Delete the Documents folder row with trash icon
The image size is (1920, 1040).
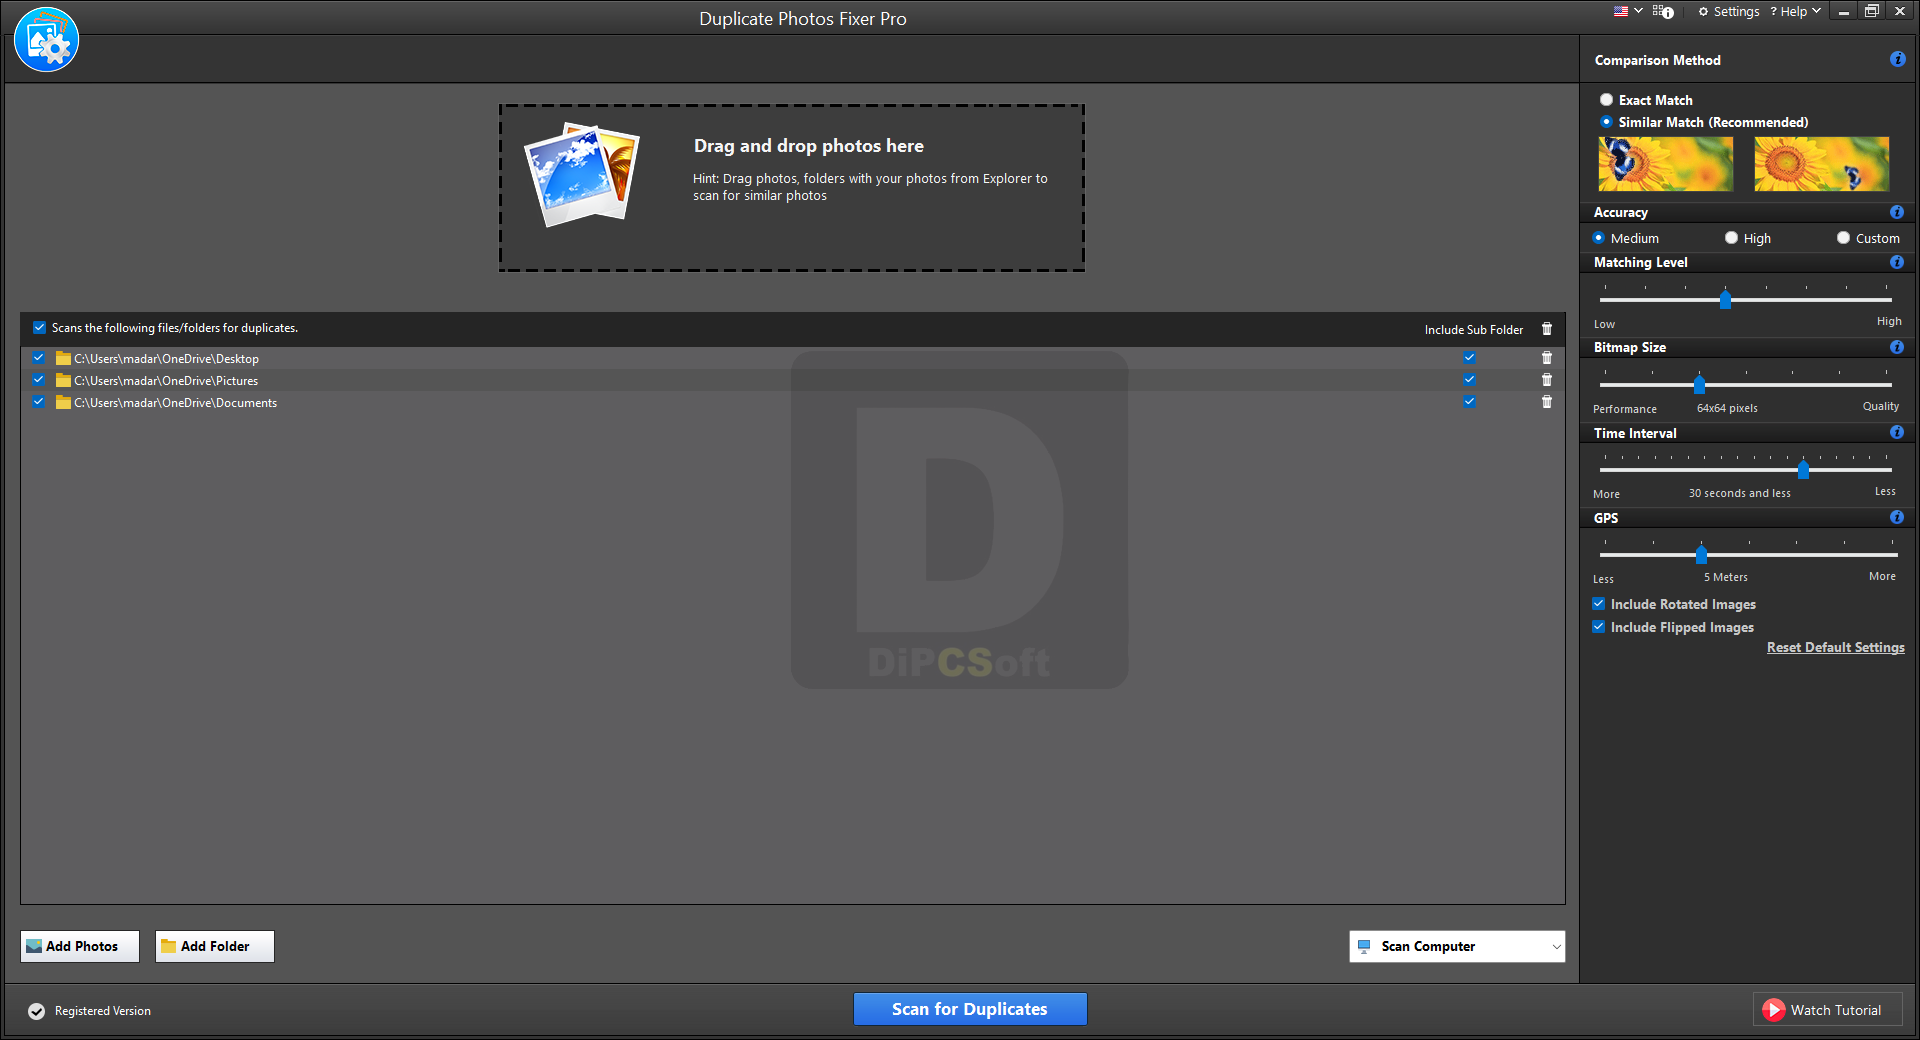coord(1547,402)
